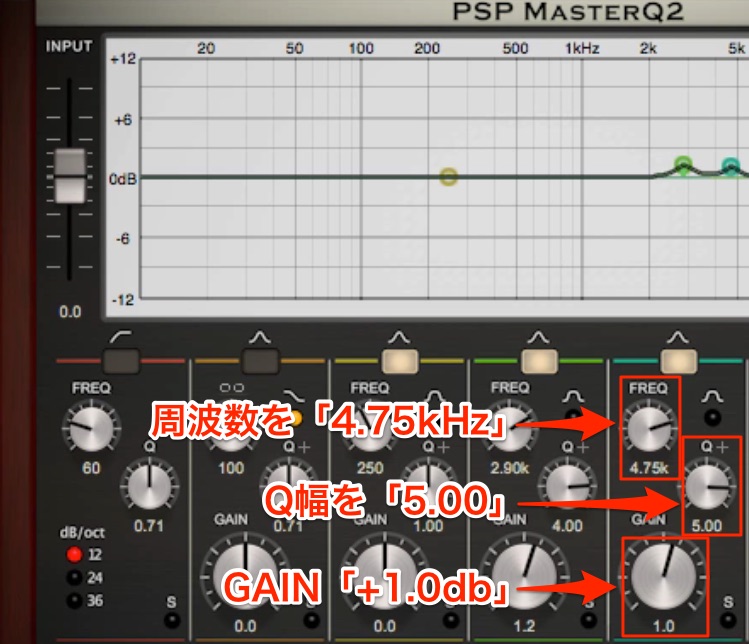Click the 60 frequency value readout
The height and width of the screenshot is (644, 749).
[x=91, y=467]
